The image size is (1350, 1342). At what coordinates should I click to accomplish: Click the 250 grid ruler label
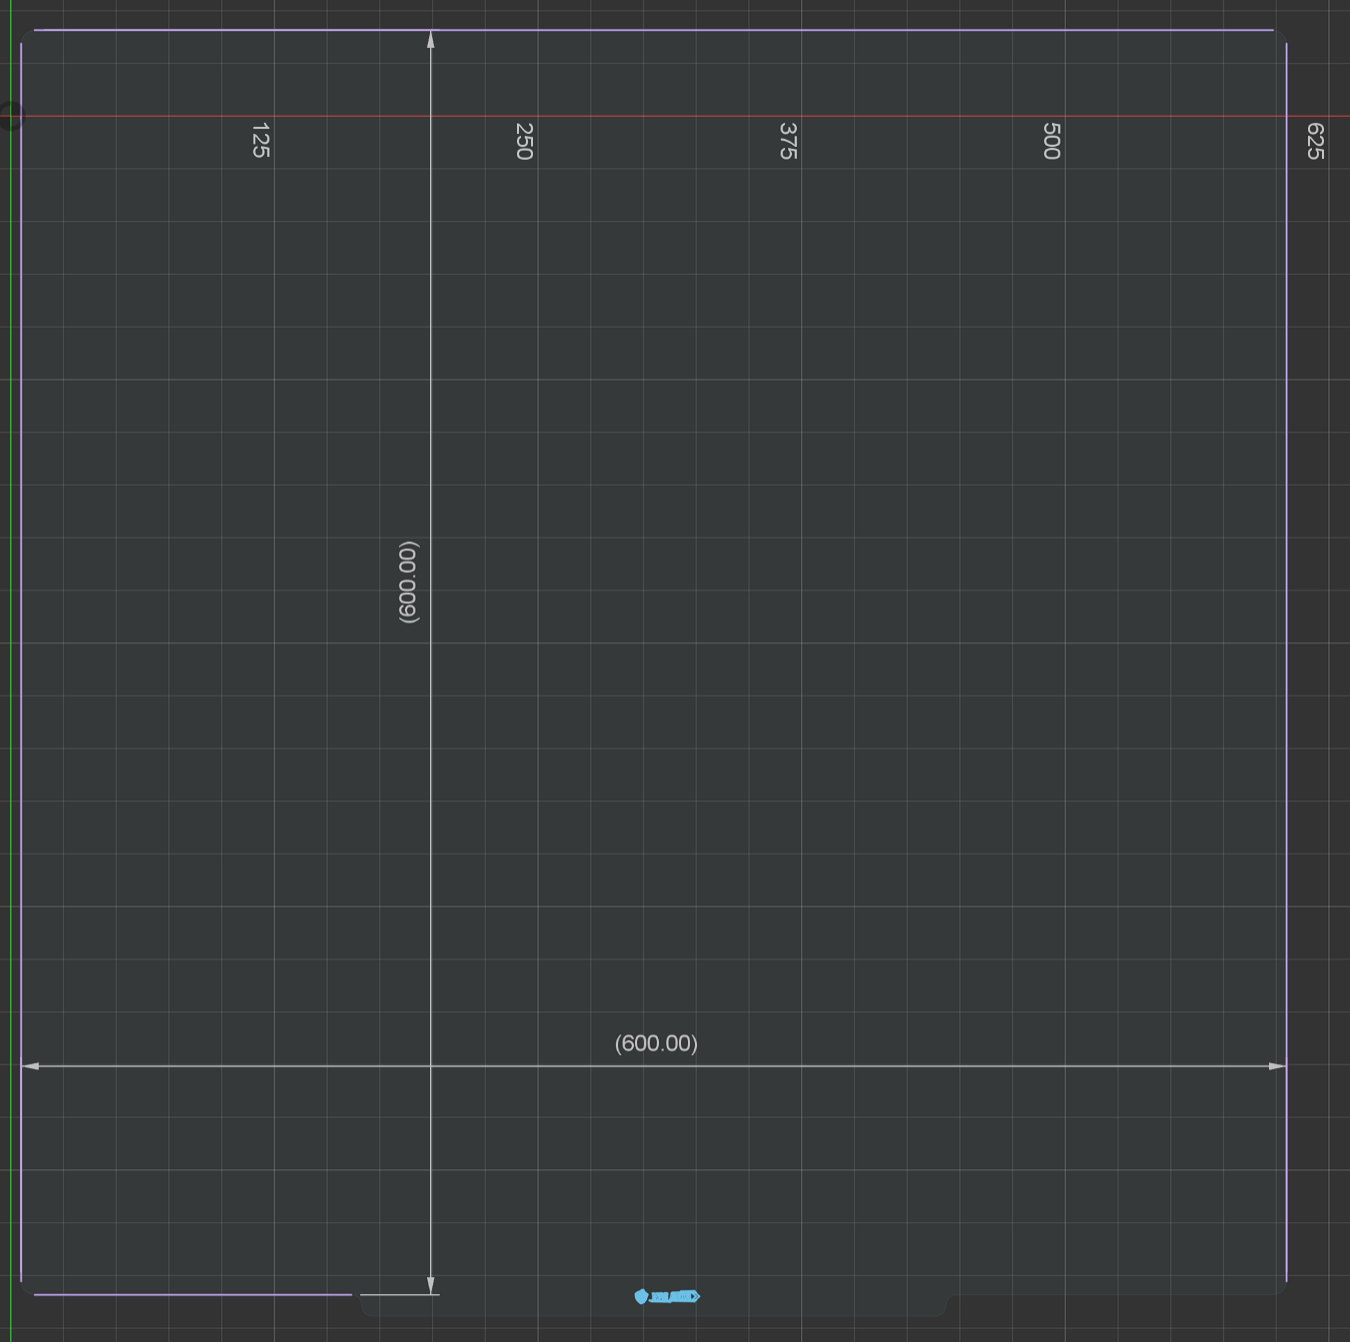point(524,141)
